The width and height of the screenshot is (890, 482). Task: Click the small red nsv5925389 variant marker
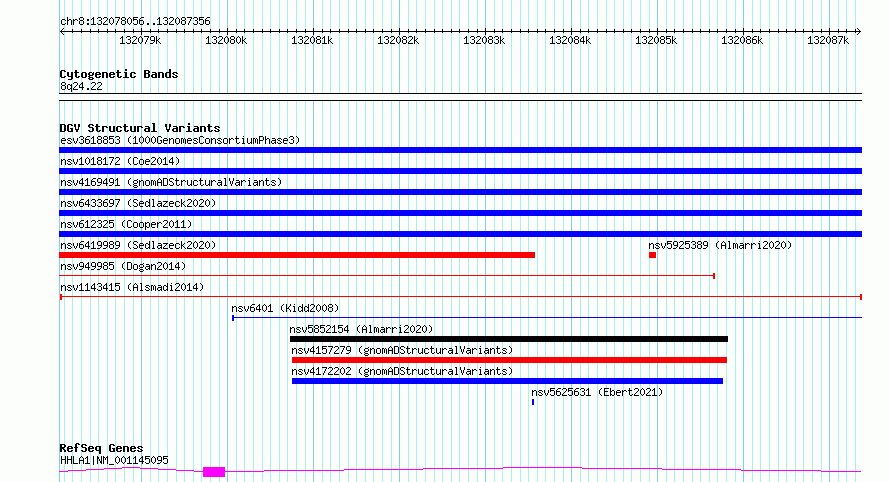(x=652, y=255)
